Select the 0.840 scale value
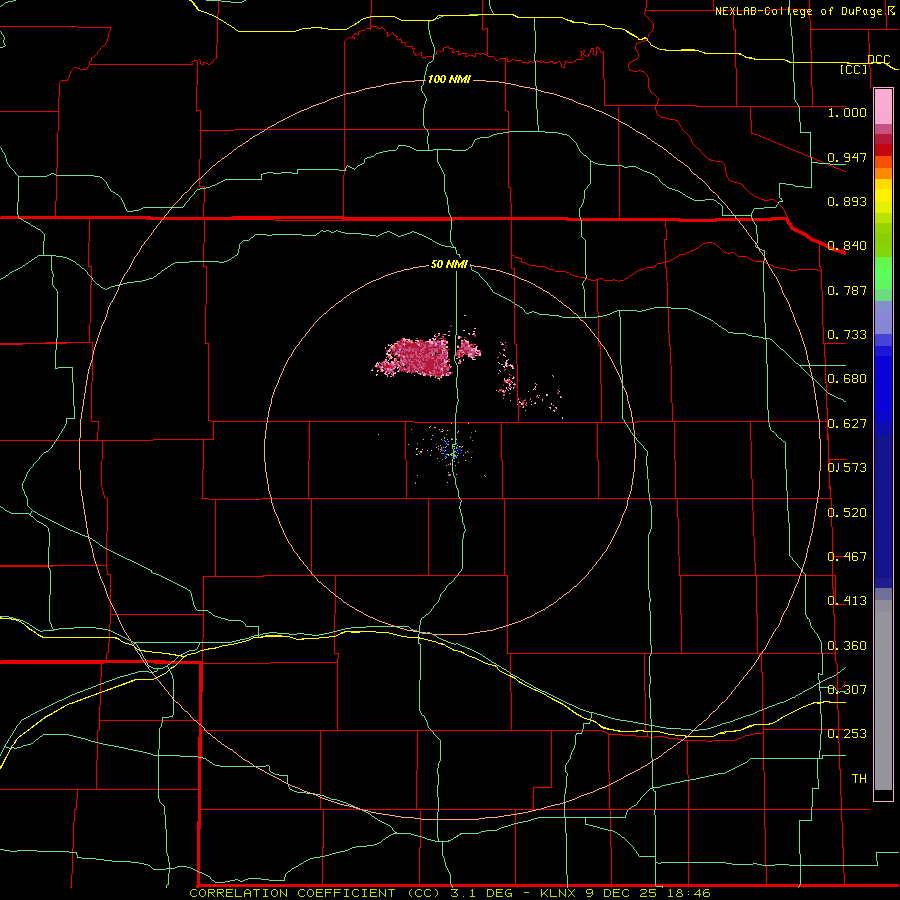Image resolution: width=900 pixels, height=900 pixels. [847, 246]
